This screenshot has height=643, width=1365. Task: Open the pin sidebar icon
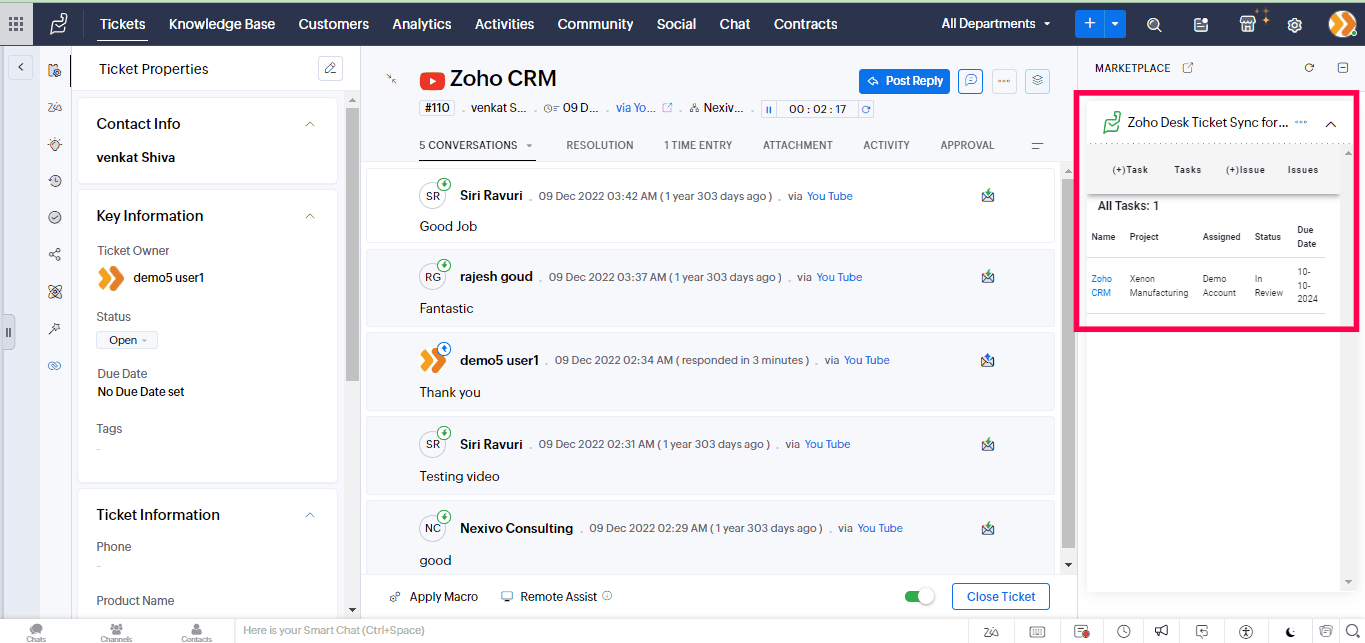(x=55, y=329)
